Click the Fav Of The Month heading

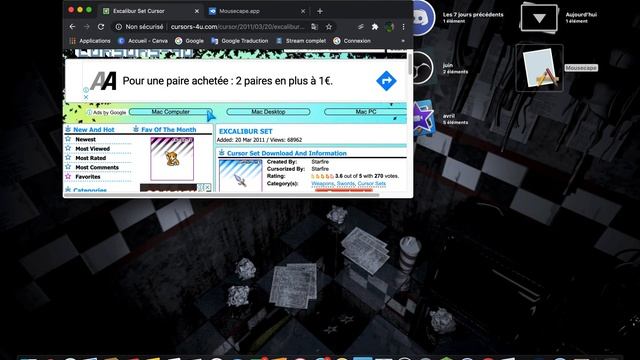tap(169, 129)
